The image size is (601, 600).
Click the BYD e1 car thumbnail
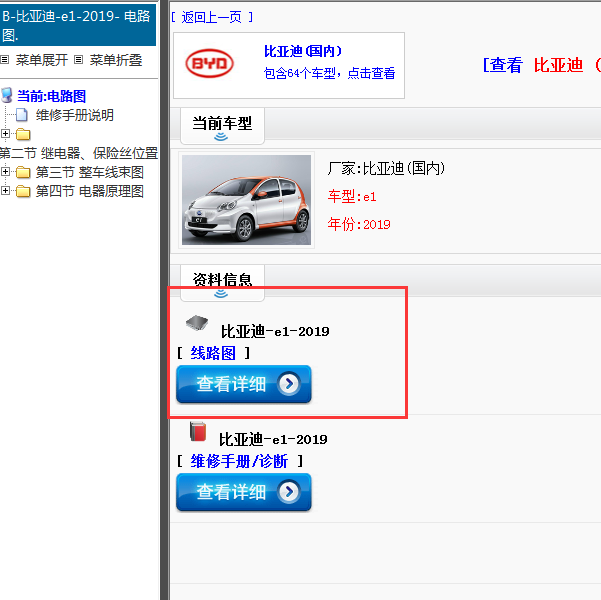[246, 200]
